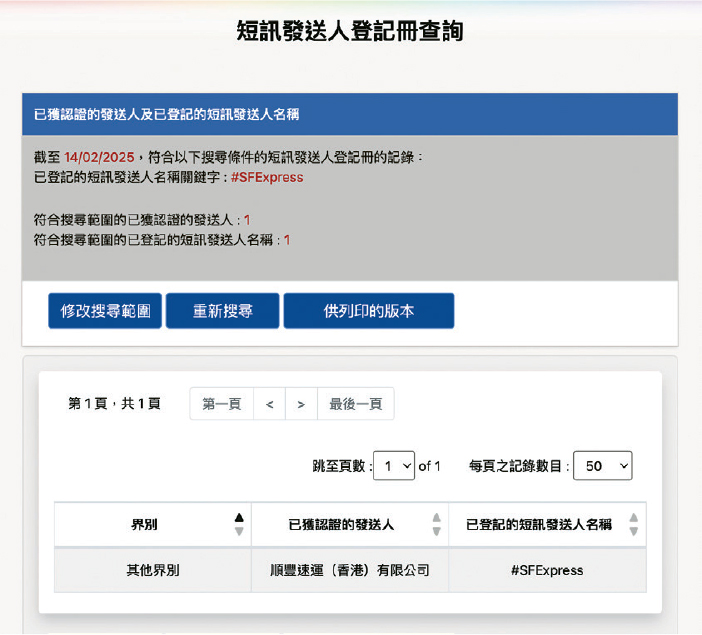The height and width of the screenshot is (635, 702).
Task: Click the 第 1 頁，共 1 頁 page indicator
Action: tap(114, 403)
